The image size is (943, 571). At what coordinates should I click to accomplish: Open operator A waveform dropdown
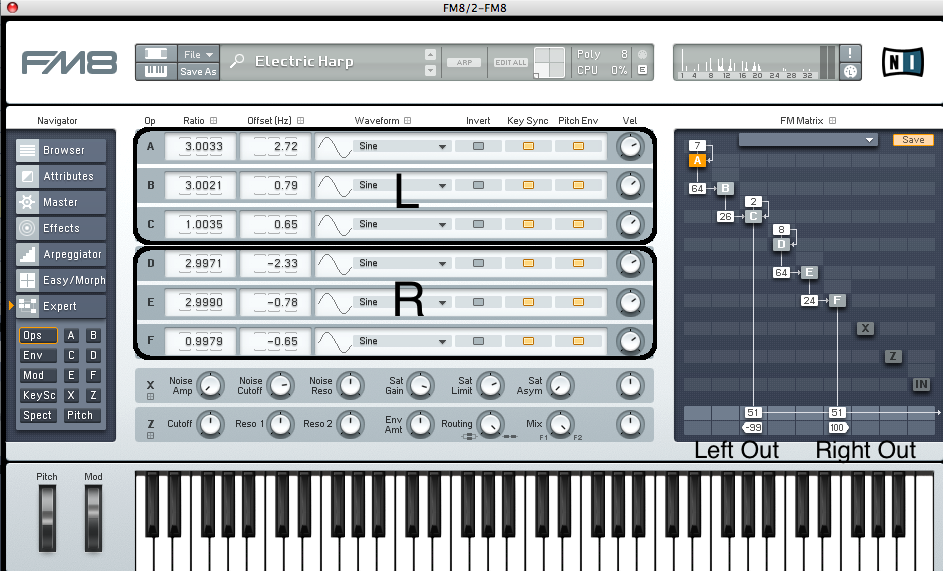[x=402, y=146]
